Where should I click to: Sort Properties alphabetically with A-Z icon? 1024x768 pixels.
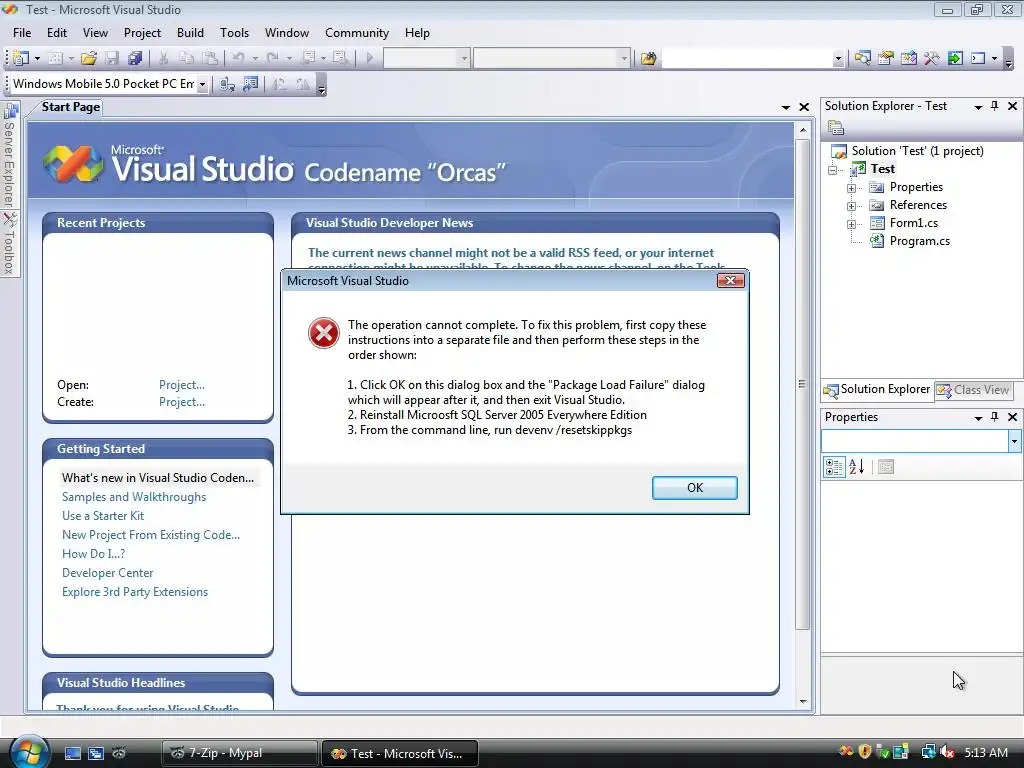(x=857, y=467)
